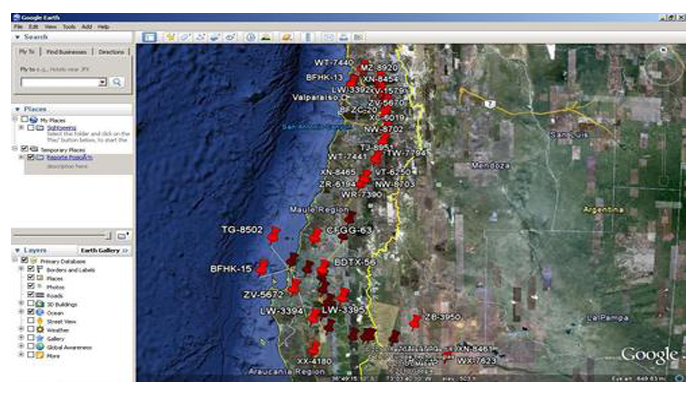Expand the More layer tree node
This screenshot has height=400, width=700.
click(21, 355)
